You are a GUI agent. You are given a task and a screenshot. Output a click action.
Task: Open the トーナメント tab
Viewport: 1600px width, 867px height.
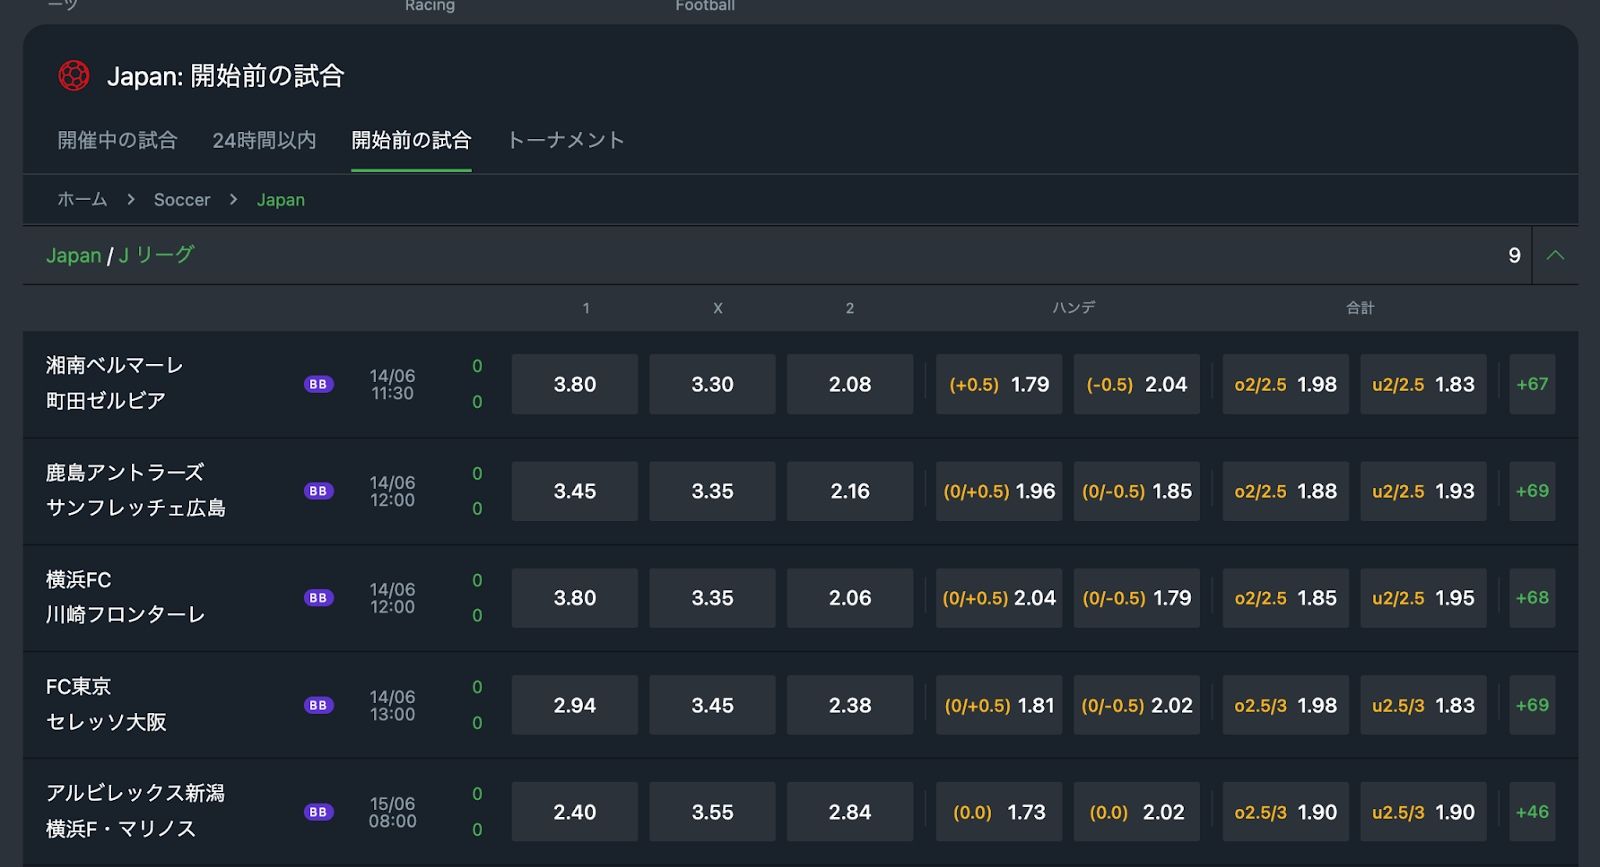pyautogui.click(x=566, y=140)
